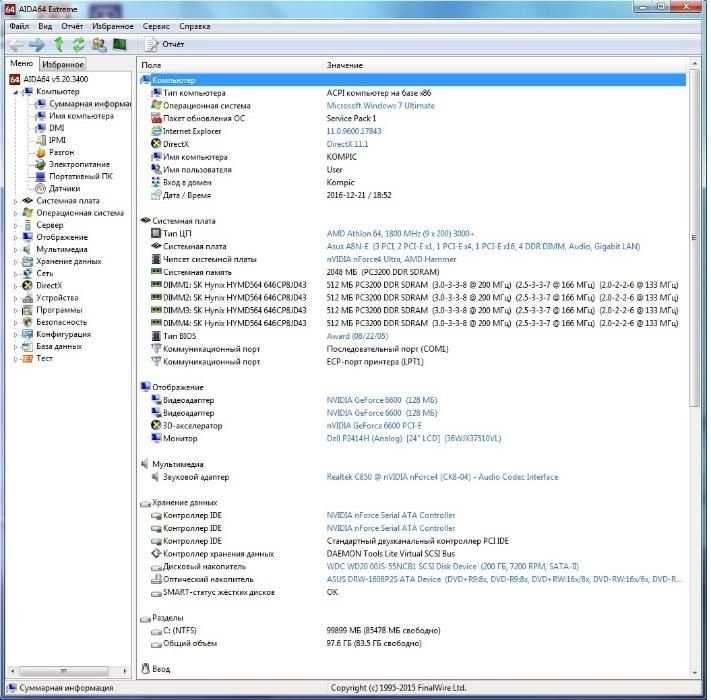
Task: Click the Электропитание icon in tree
Action: pyautogui.click(x=41, y=164)
